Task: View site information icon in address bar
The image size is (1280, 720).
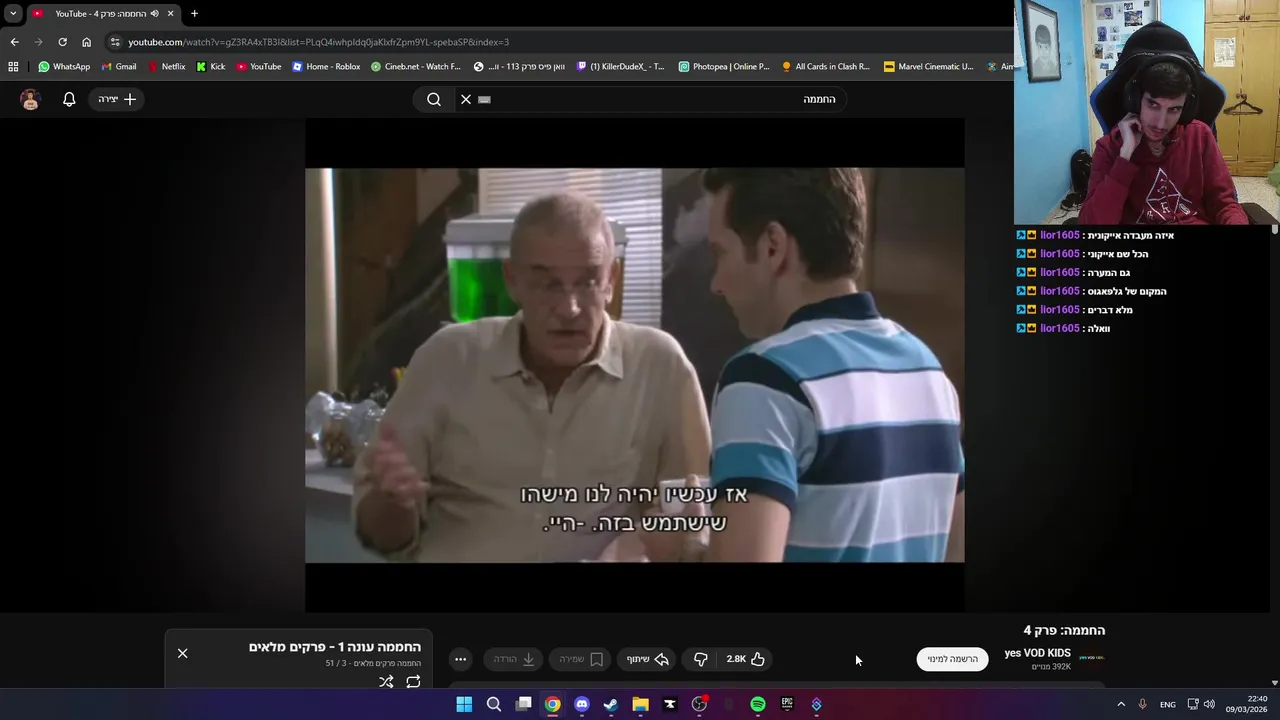Action: pyautogui.click(x=115, y=42)
